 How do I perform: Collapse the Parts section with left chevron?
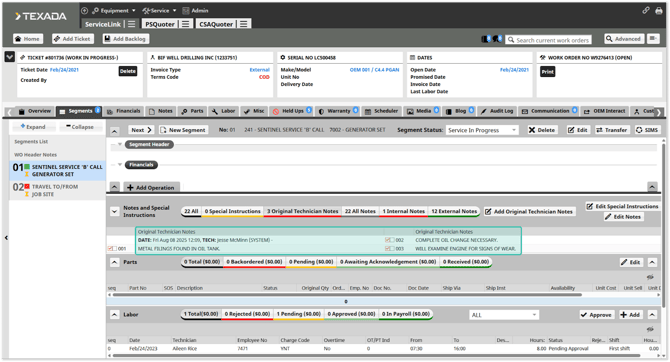tap(114, 262)
